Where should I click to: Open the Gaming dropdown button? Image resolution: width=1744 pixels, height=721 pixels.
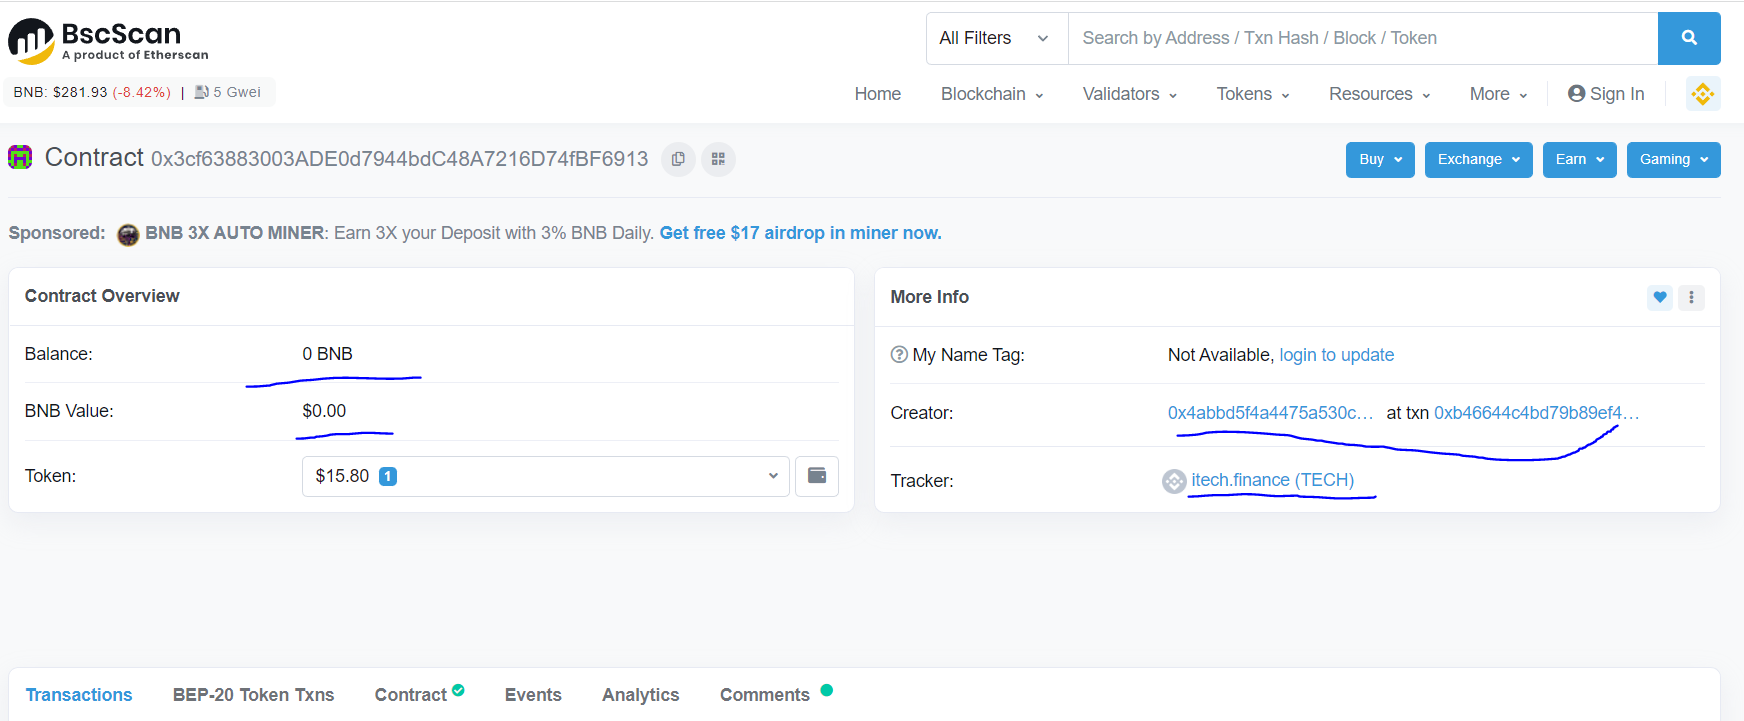coord(1674,160)
